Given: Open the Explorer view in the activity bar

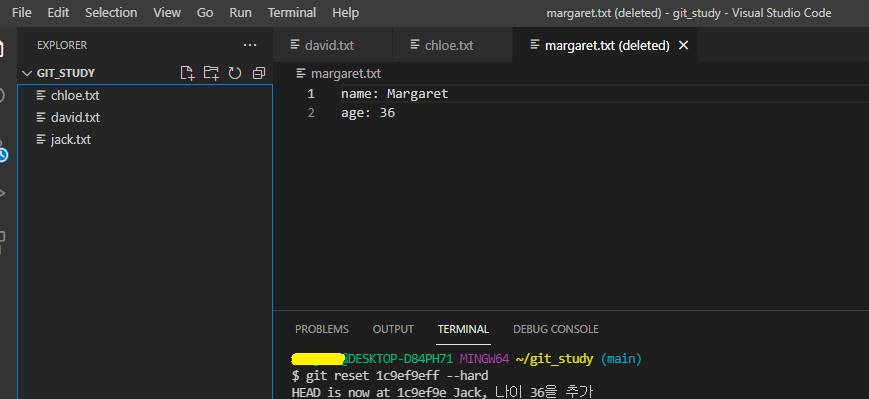Looking at the screenshot, I should 2,48.
